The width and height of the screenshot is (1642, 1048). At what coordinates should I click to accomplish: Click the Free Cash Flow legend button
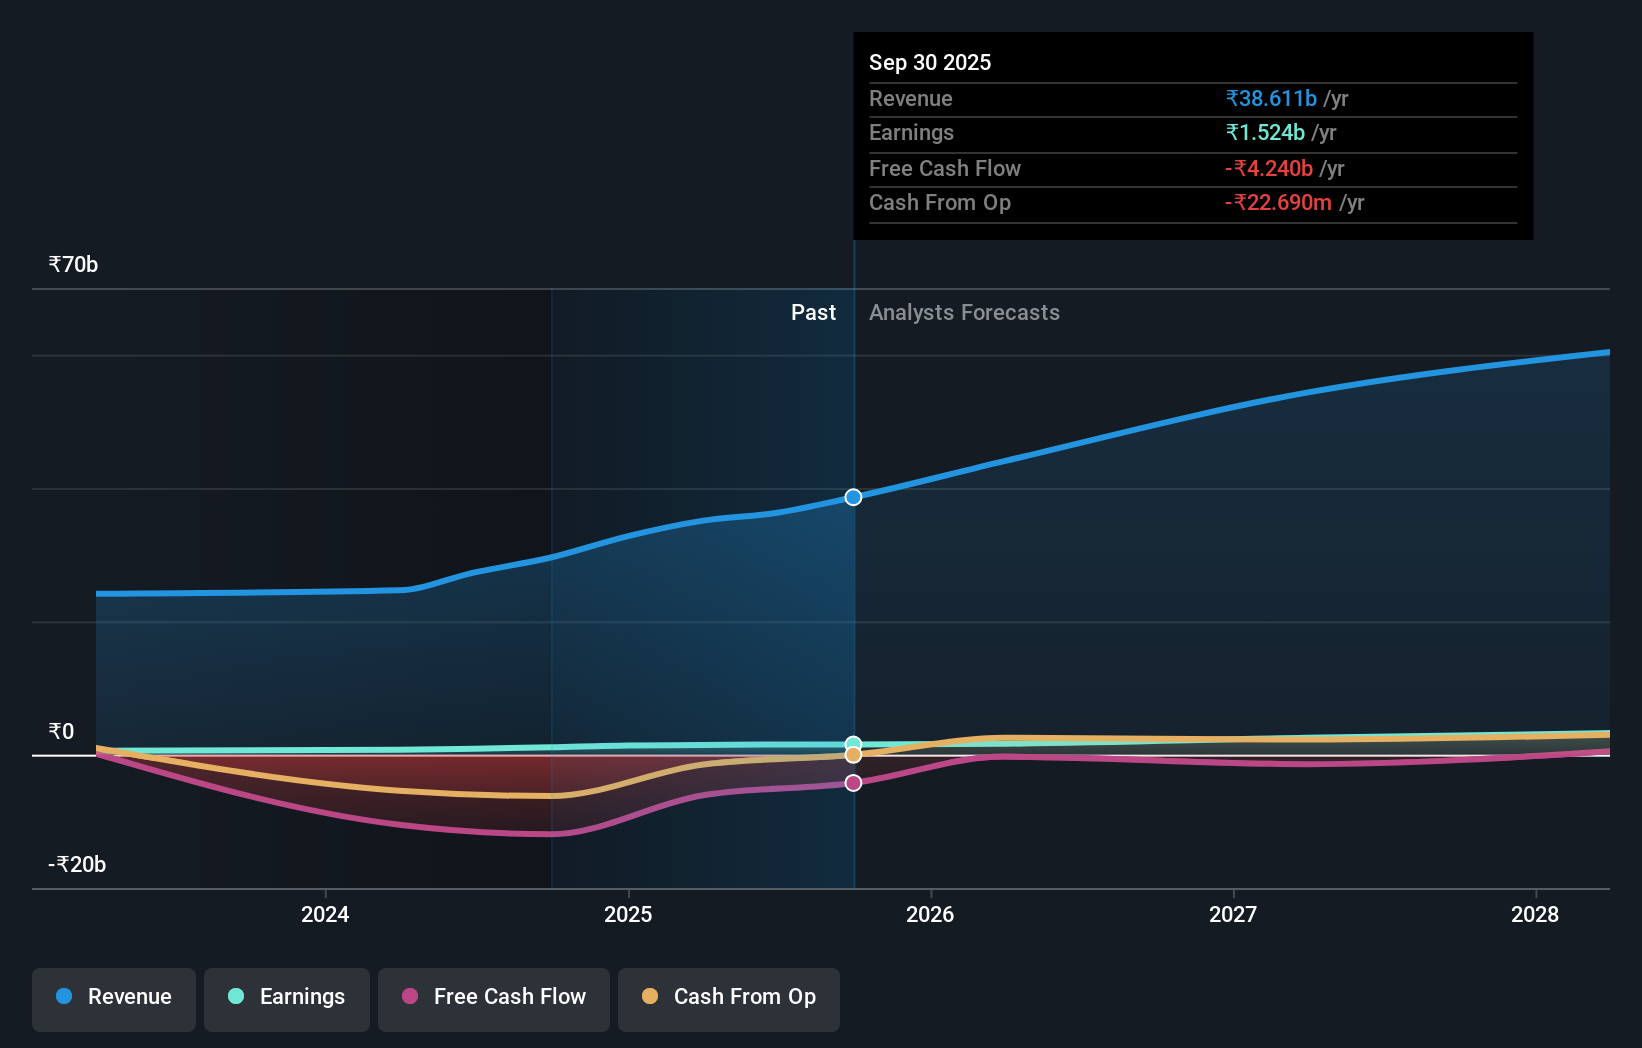click(493, 999)
